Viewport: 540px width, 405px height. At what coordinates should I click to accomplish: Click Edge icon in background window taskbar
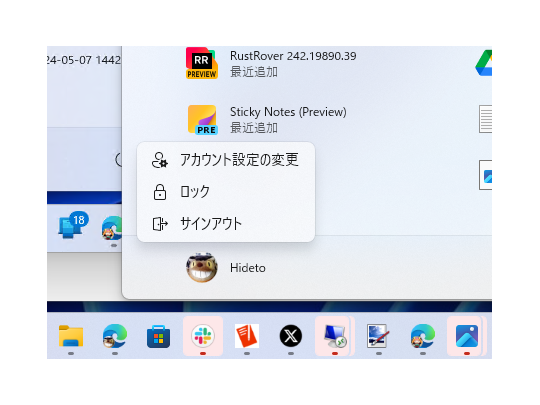coord(112,228)
